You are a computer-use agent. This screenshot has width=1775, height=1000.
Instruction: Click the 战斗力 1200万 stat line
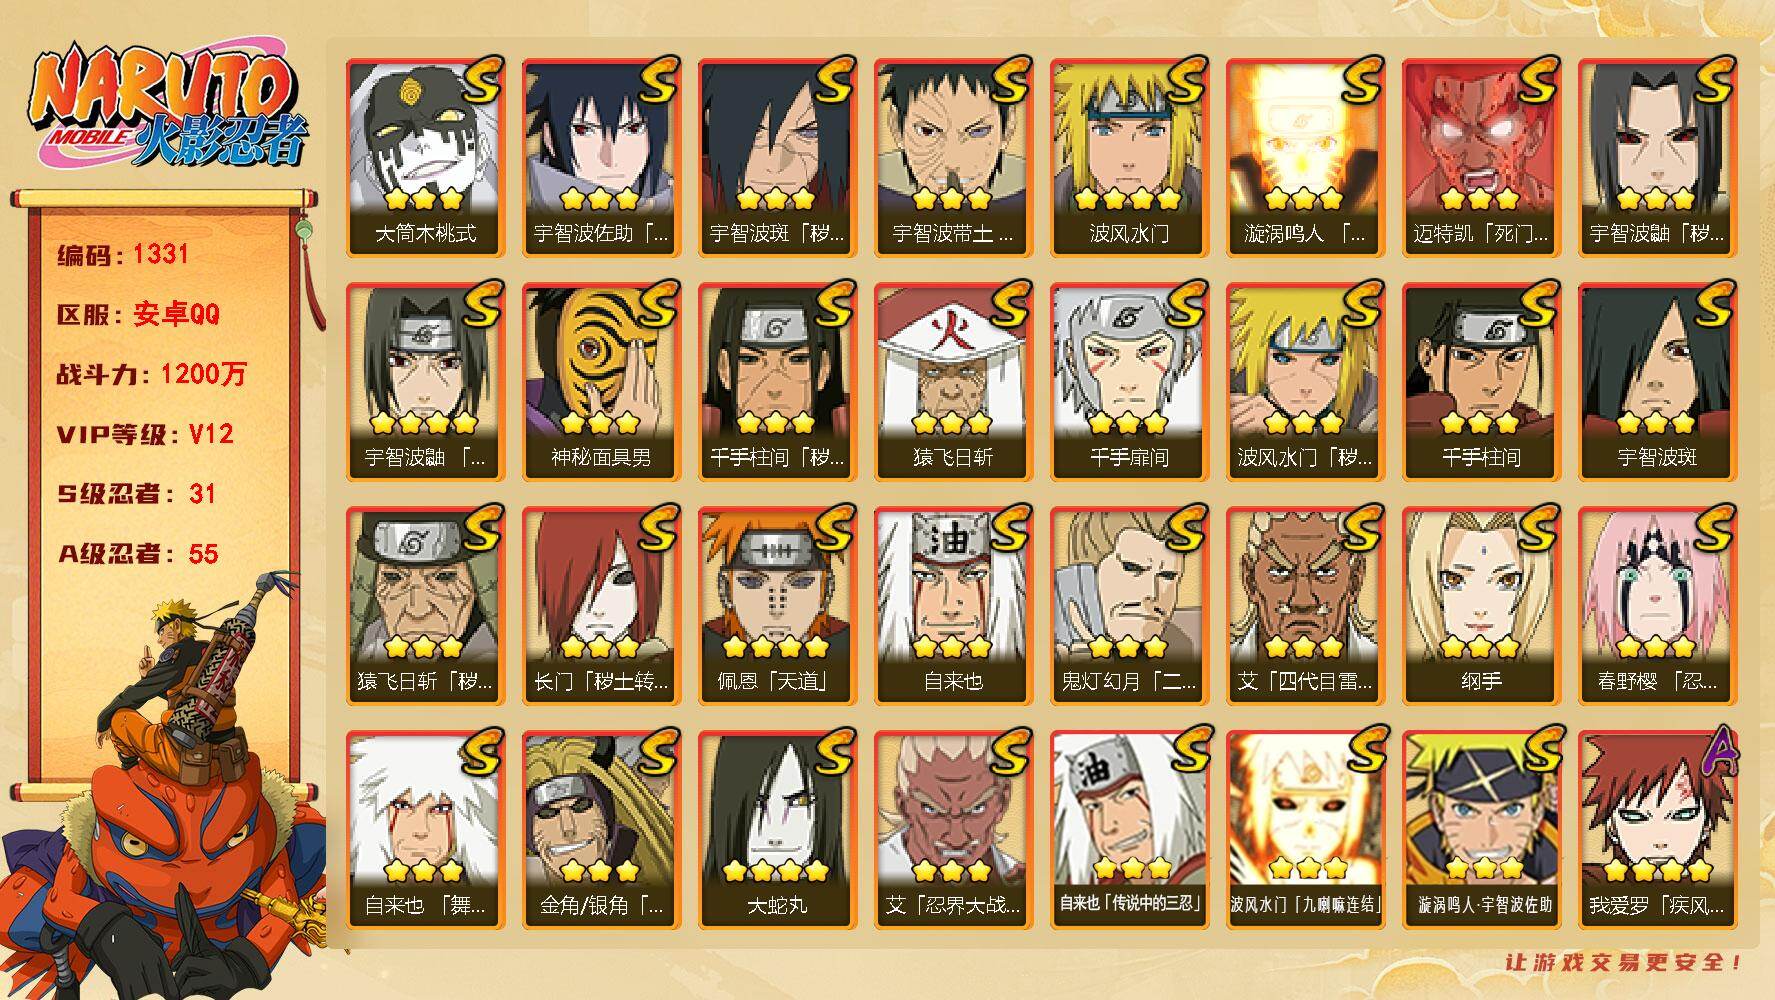[x=151, y=374]
